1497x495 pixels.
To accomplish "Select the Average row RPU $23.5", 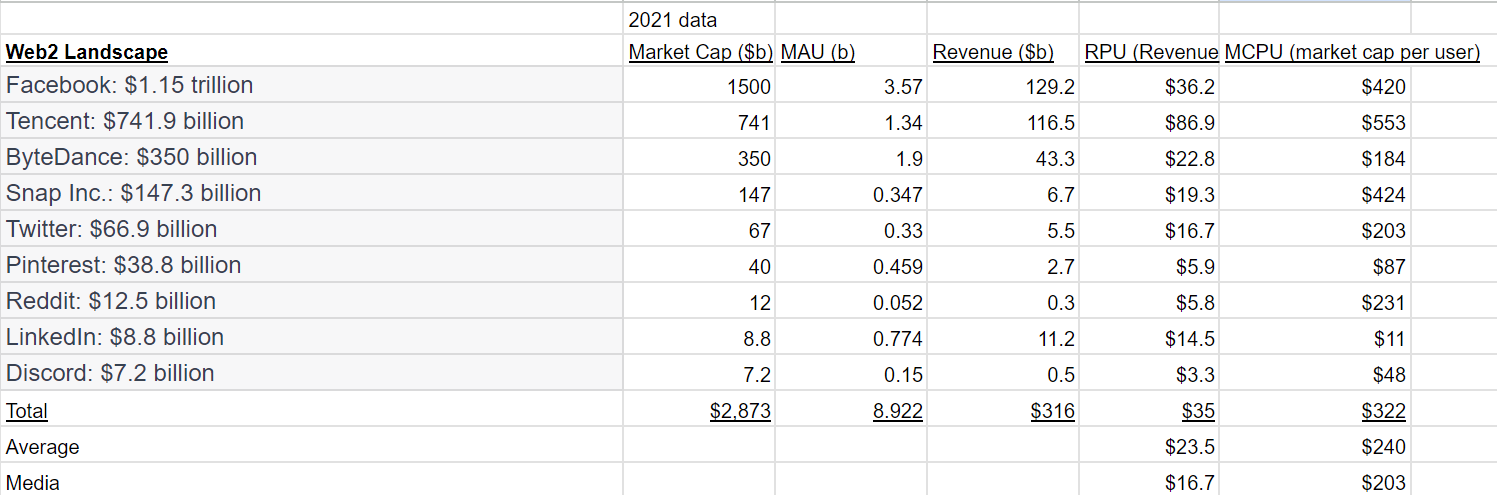I will tap(1190, 447).
